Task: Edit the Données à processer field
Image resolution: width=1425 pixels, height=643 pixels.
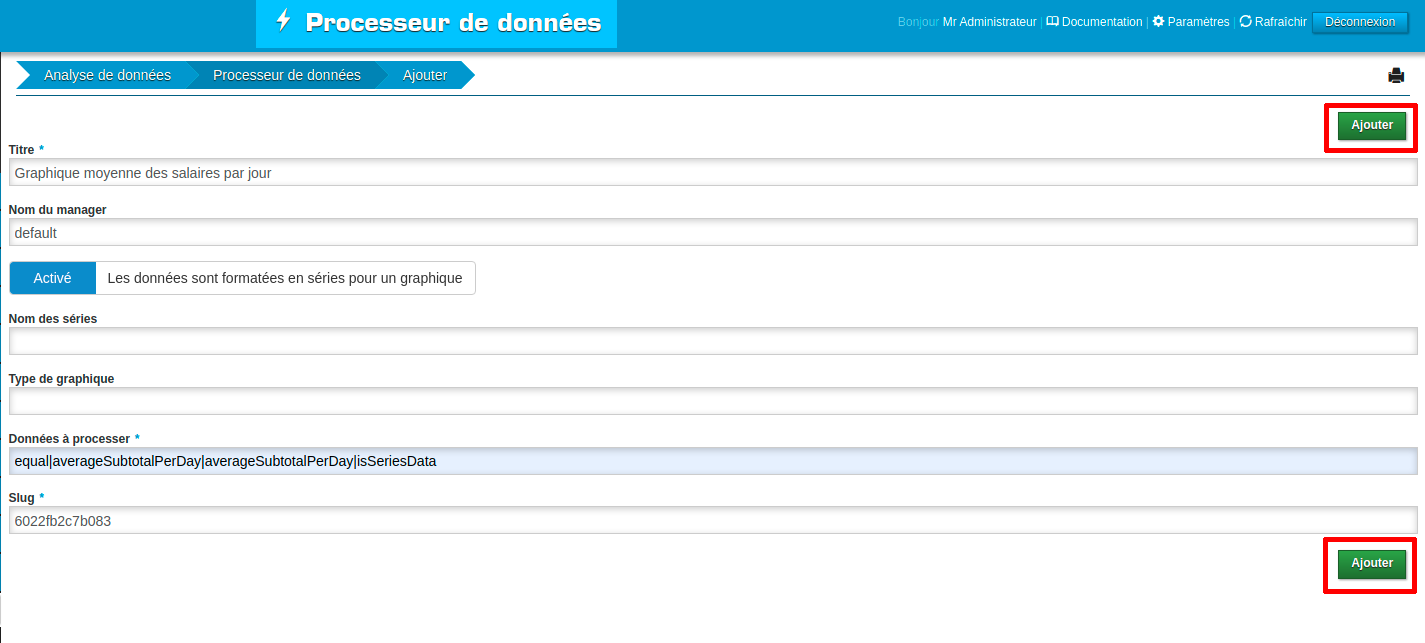Action: tap(712, 461)
